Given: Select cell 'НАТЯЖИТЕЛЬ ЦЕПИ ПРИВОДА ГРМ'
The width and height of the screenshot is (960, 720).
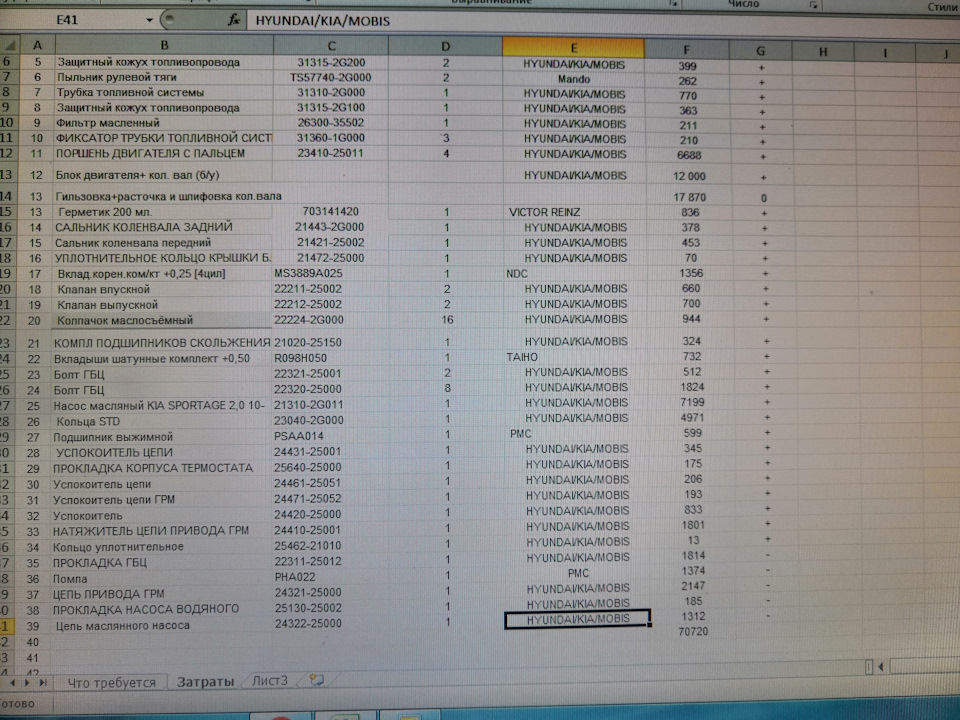Looking at the screenshot, I should [x=162, y=530].
